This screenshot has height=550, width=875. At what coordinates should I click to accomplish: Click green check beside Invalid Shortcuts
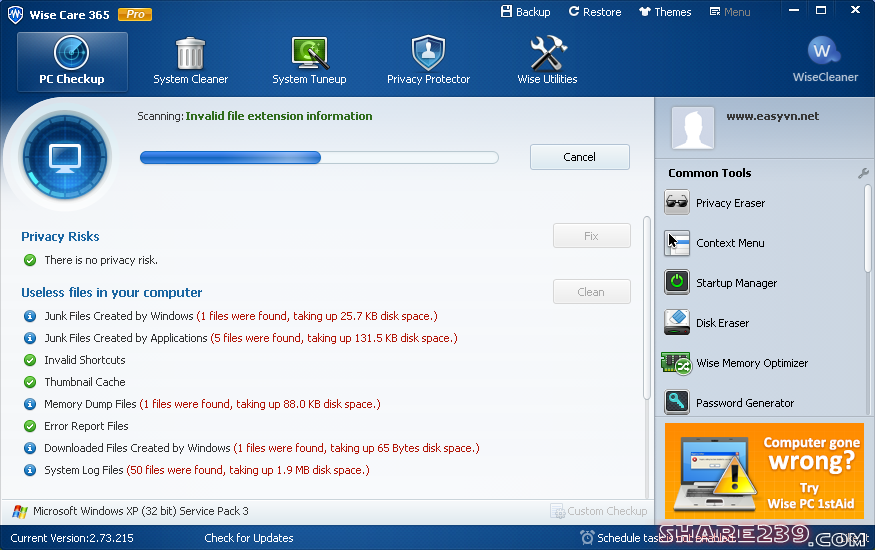pos(30,360)
